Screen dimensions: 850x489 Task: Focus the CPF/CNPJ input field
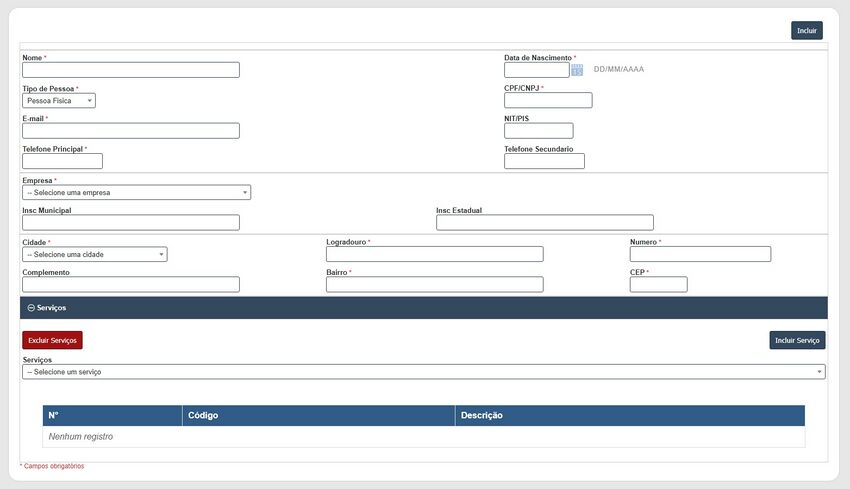click(x=548, y=100)
